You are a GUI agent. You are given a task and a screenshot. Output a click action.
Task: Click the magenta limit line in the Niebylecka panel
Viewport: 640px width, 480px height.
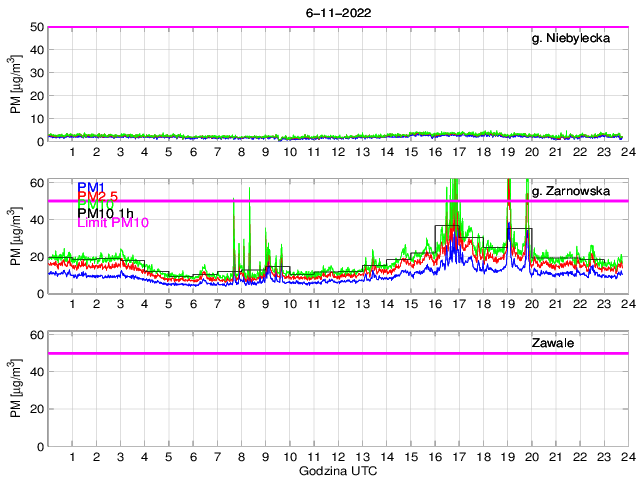tap(300, 27)
